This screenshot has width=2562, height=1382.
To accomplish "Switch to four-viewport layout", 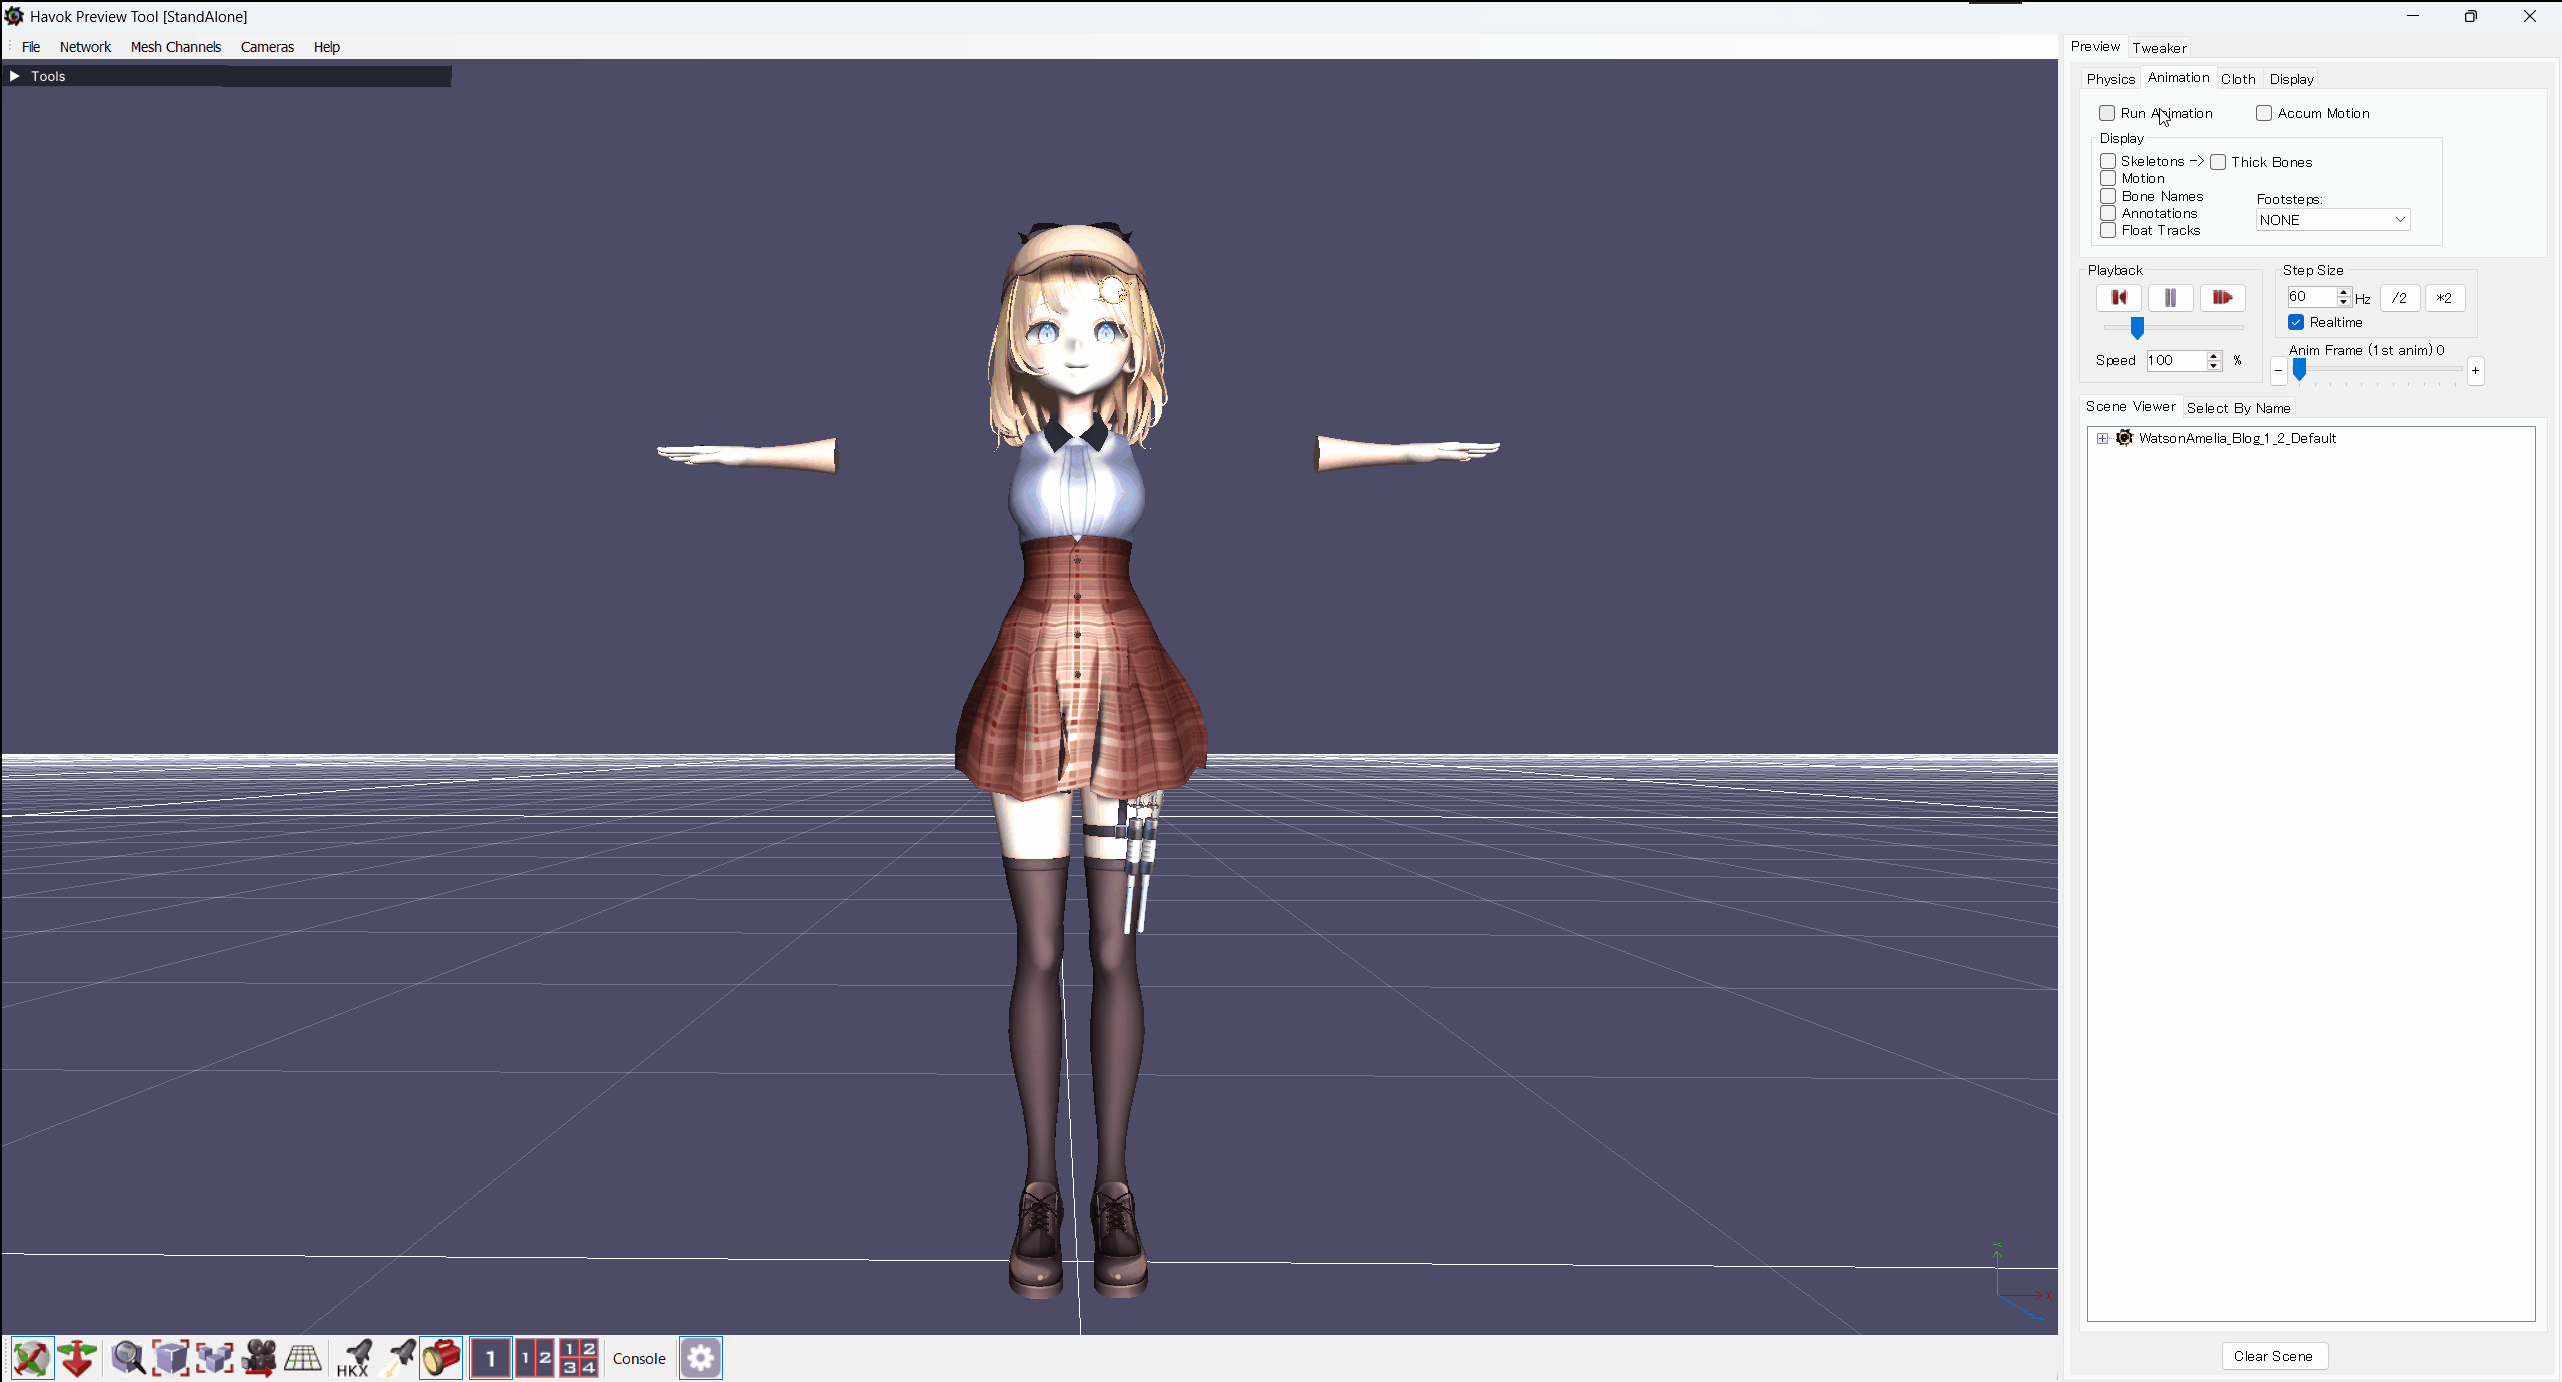I will (x=579, y=1358).
